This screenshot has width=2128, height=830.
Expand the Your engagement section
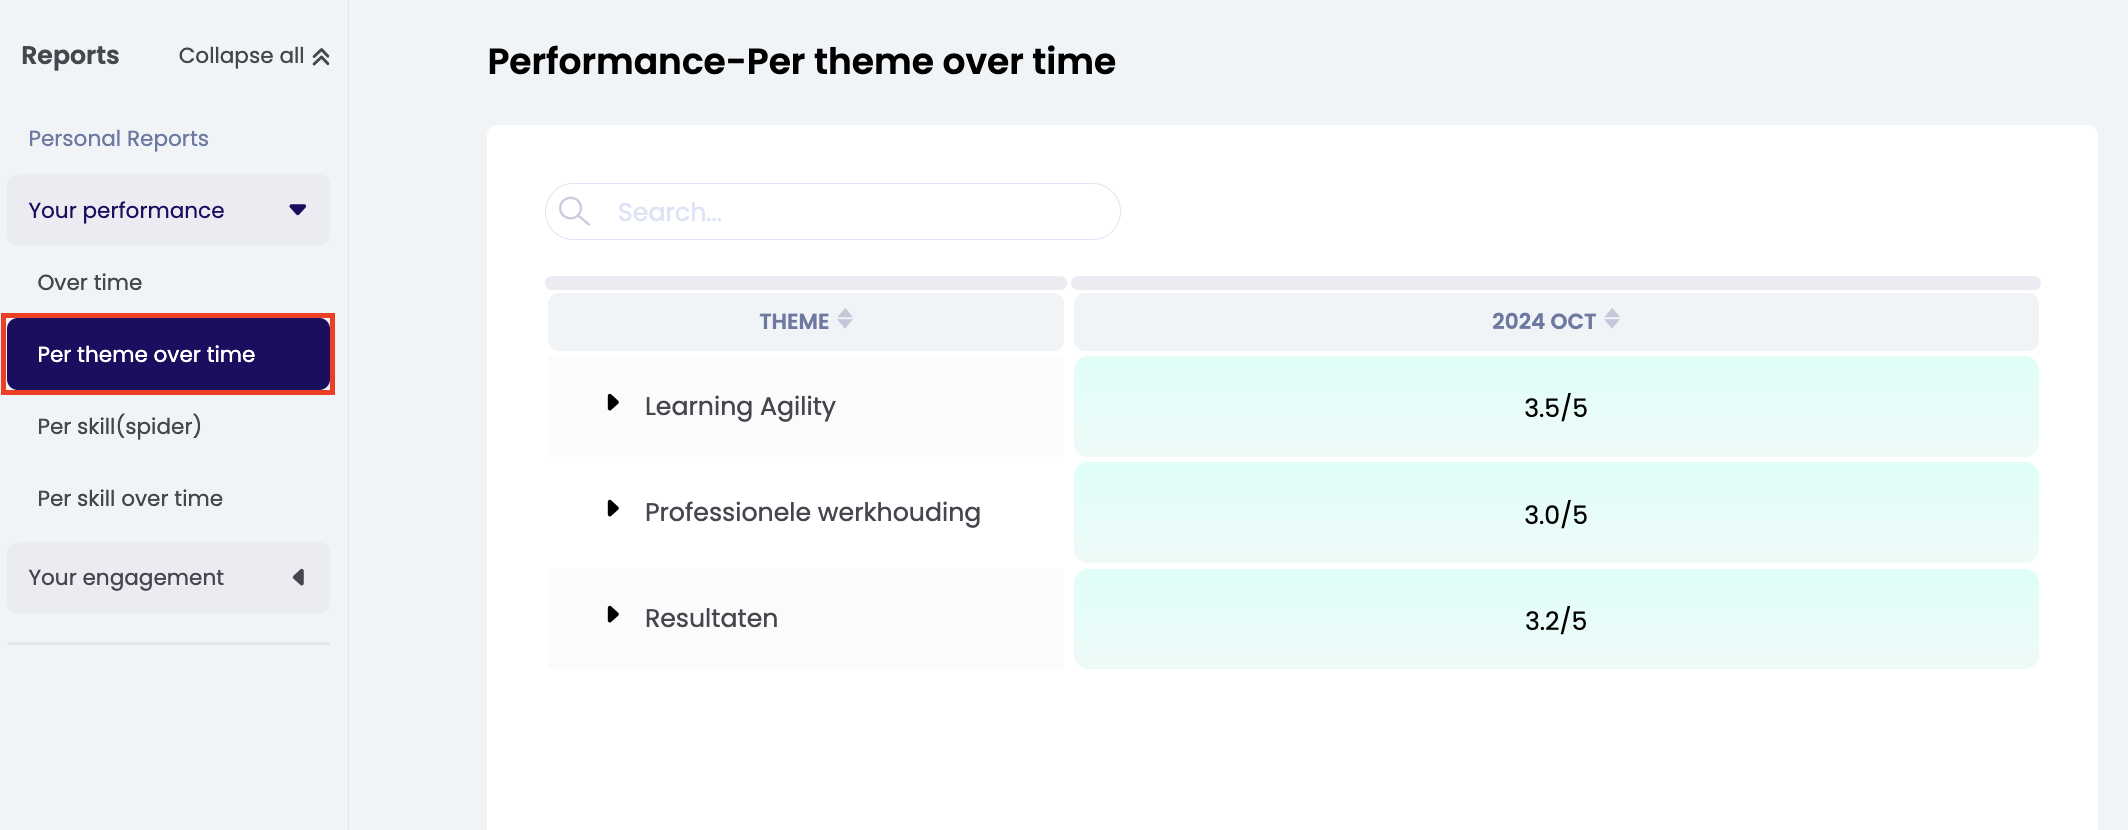coord(297,578)
